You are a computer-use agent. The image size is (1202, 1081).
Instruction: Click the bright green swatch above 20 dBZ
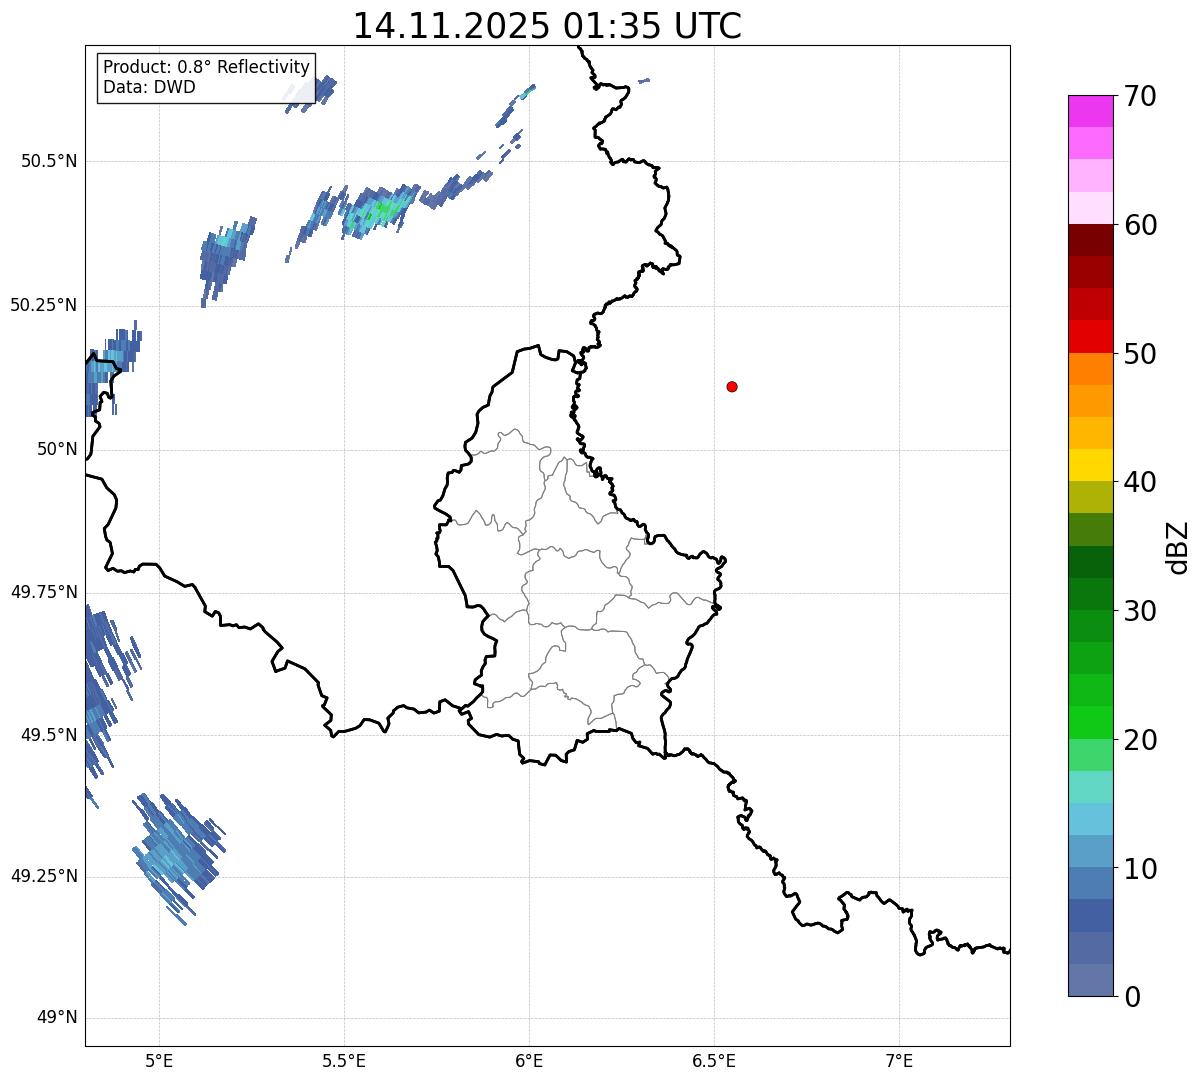click(x=1090, y=722)
